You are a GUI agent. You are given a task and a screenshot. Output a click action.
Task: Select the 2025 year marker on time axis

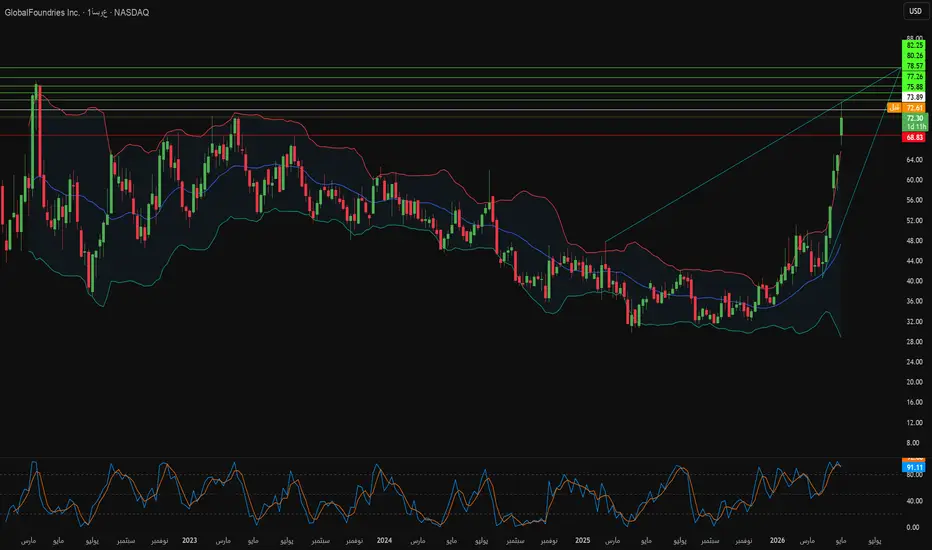[x=582, y=540]
